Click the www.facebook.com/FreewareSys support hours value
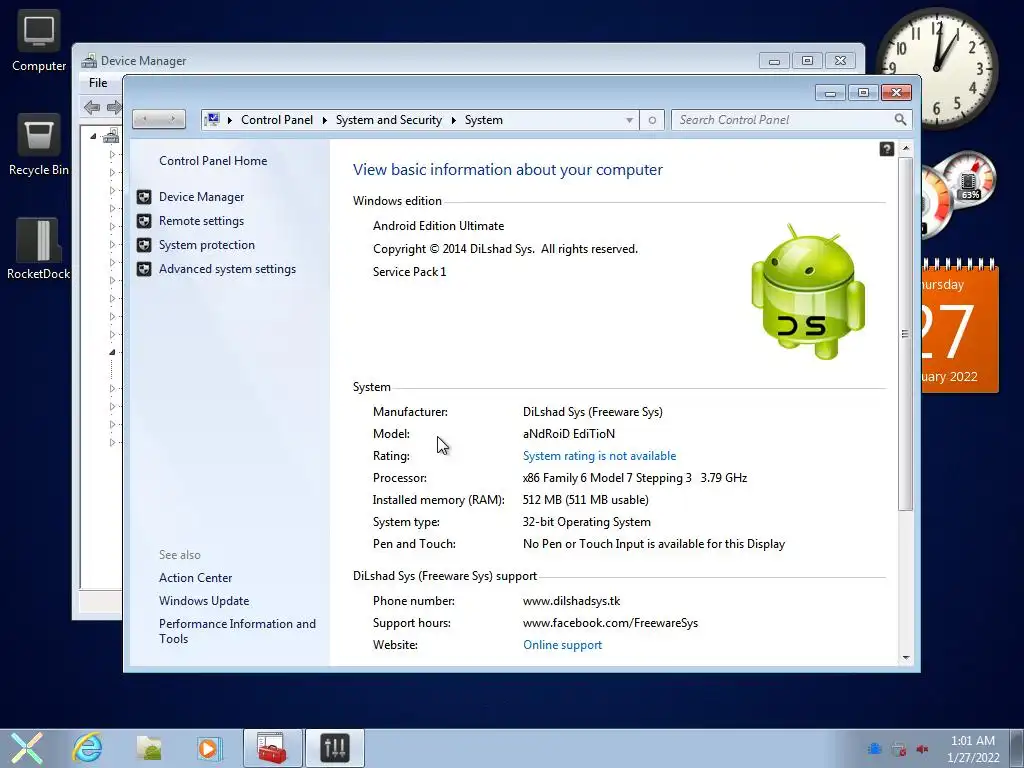 [610, 623]
